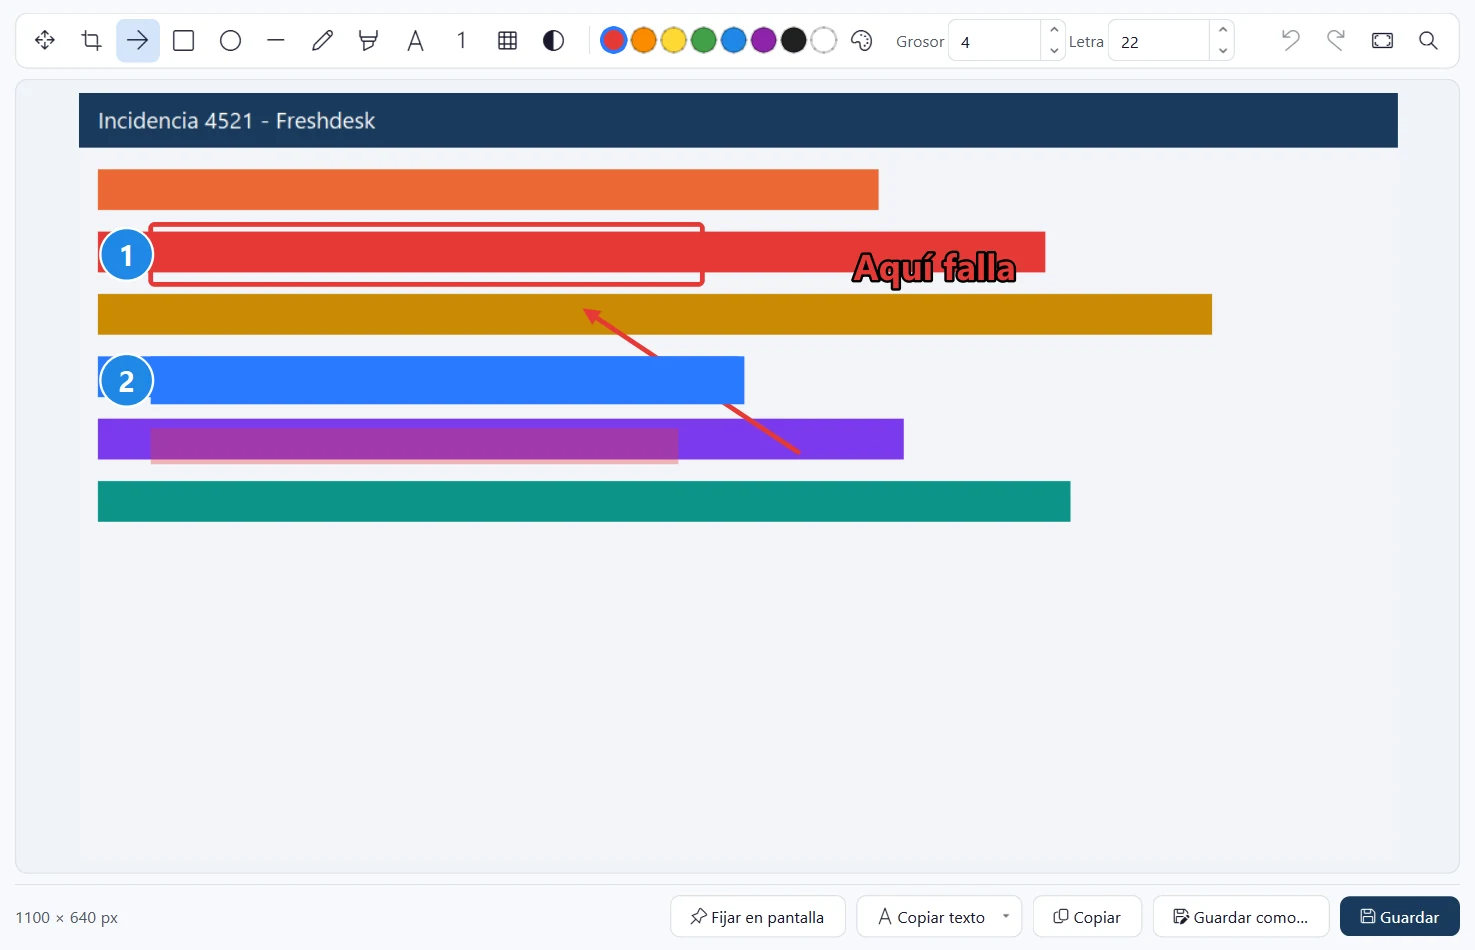Pick the red color swatch
The height and width of the screenshot is (950, 1475).
point(614,41)
